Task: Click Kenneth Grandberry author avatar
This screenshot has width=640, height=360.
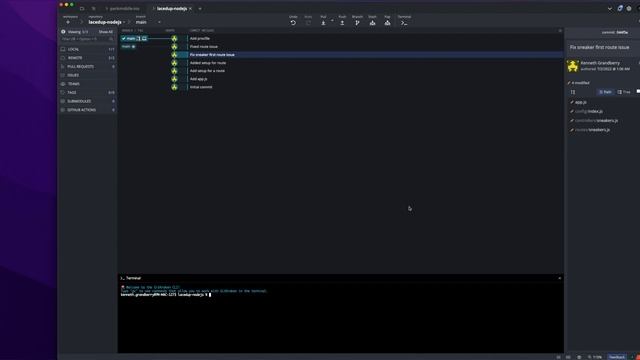Action: (x=573, y=66)
